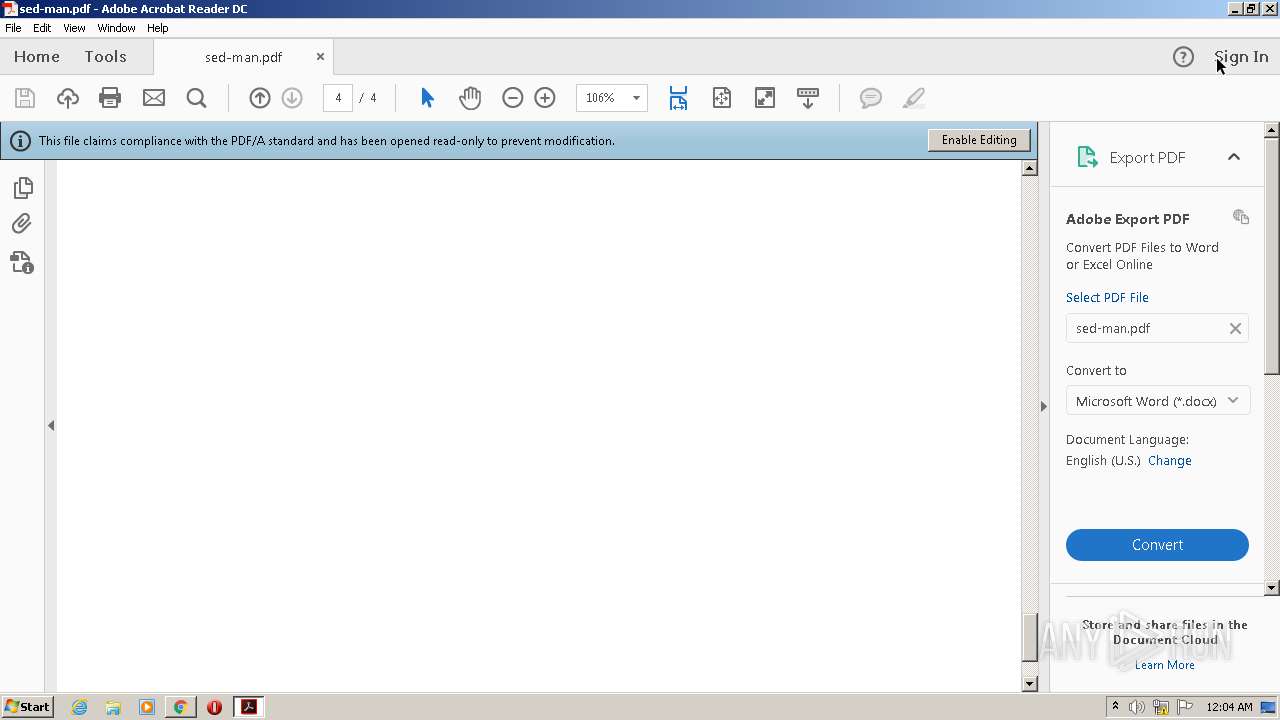
Task: Upload file to Document Cloud icon
Action: (x=67, y=98)
